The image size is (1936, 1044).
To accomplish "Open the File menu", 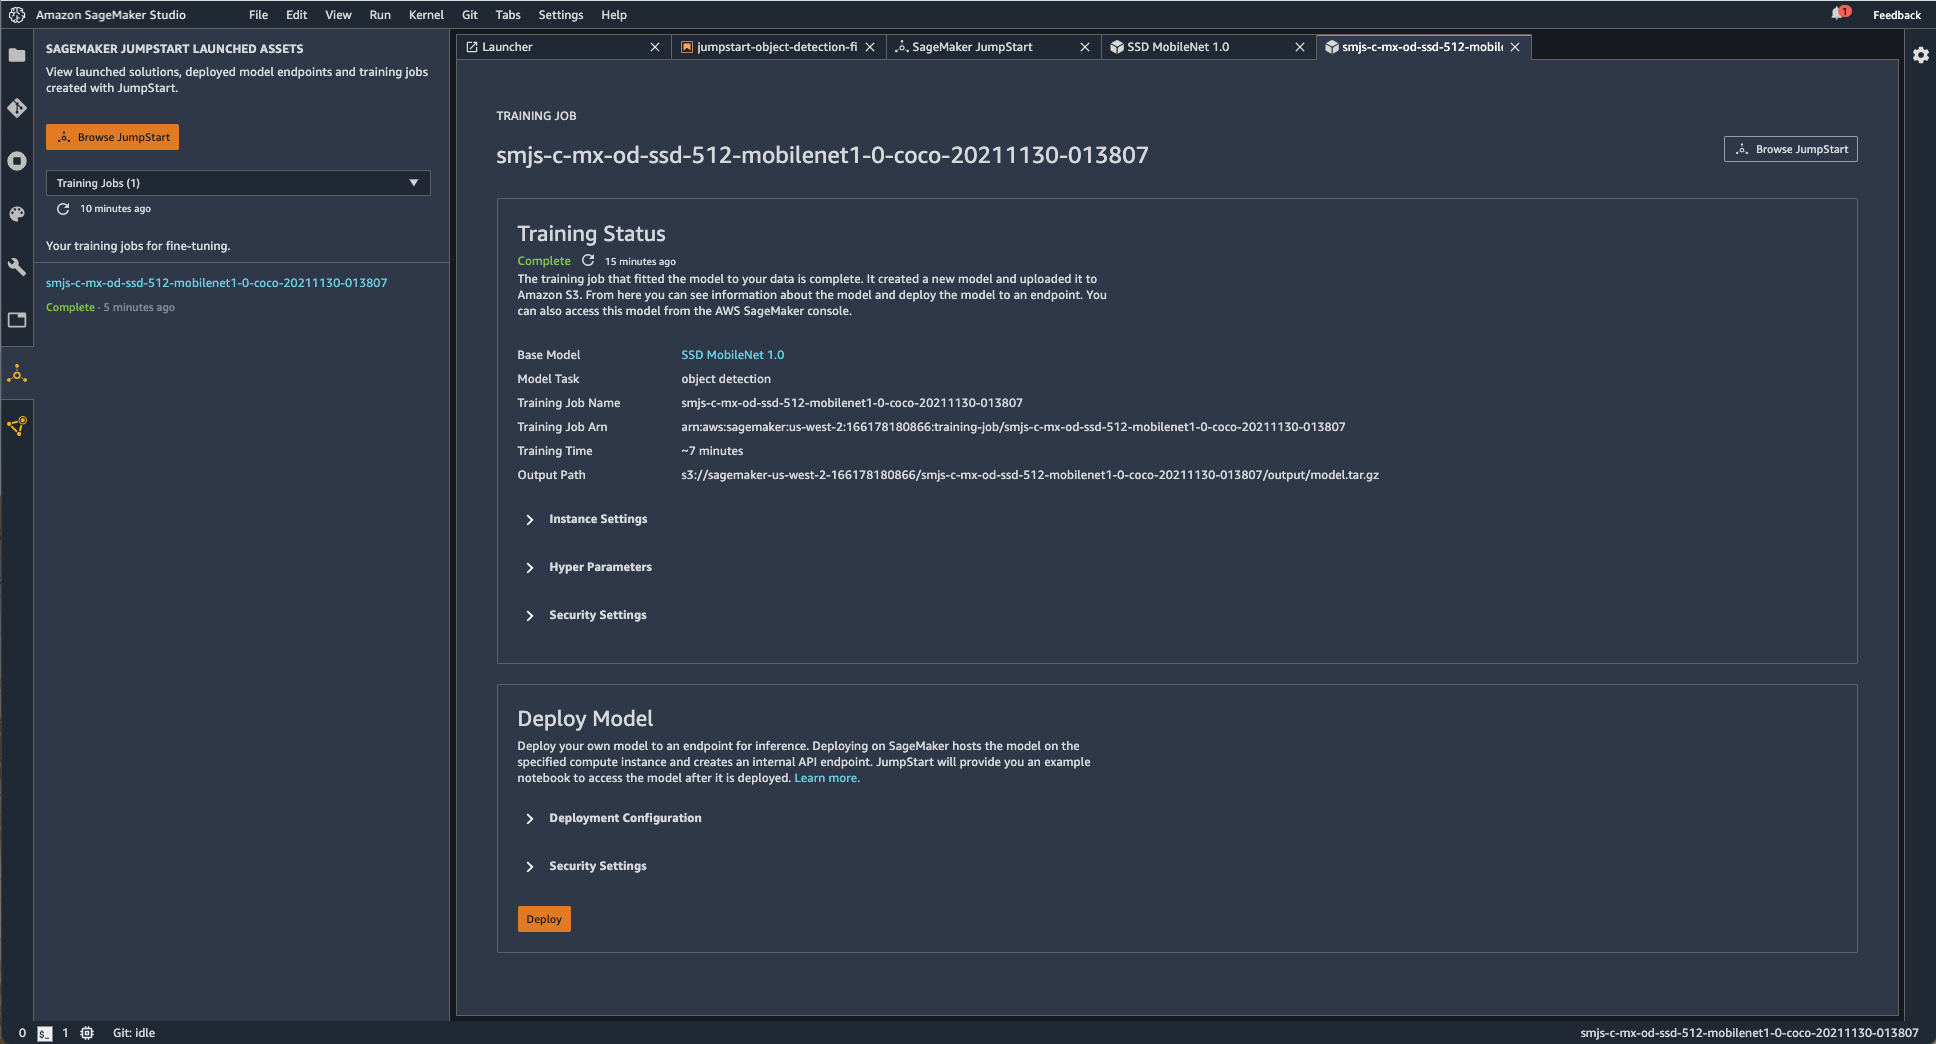I will point(258,15).
